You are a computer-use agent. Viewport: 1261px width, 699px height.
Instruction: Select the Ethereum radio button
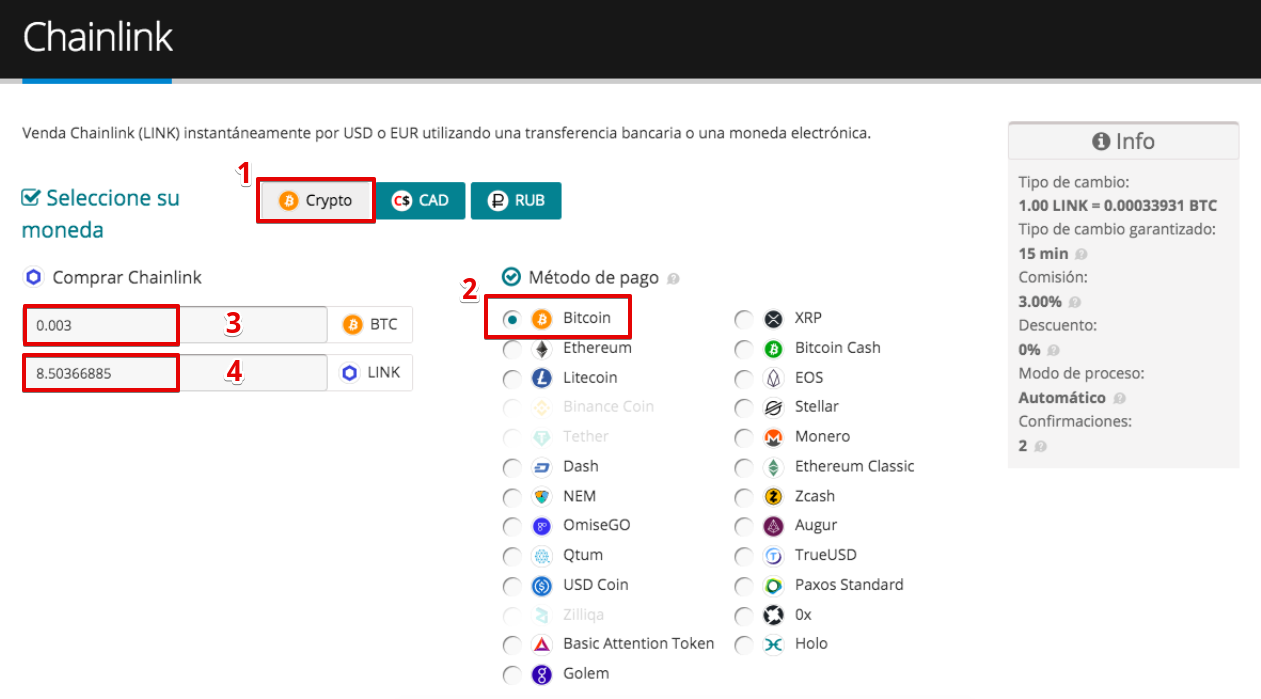(x=512, y=349)
